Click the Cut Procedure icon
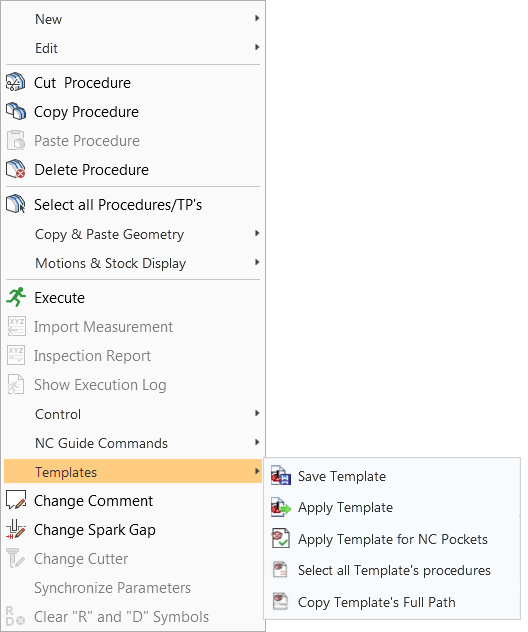 click(x=16, y=82)
